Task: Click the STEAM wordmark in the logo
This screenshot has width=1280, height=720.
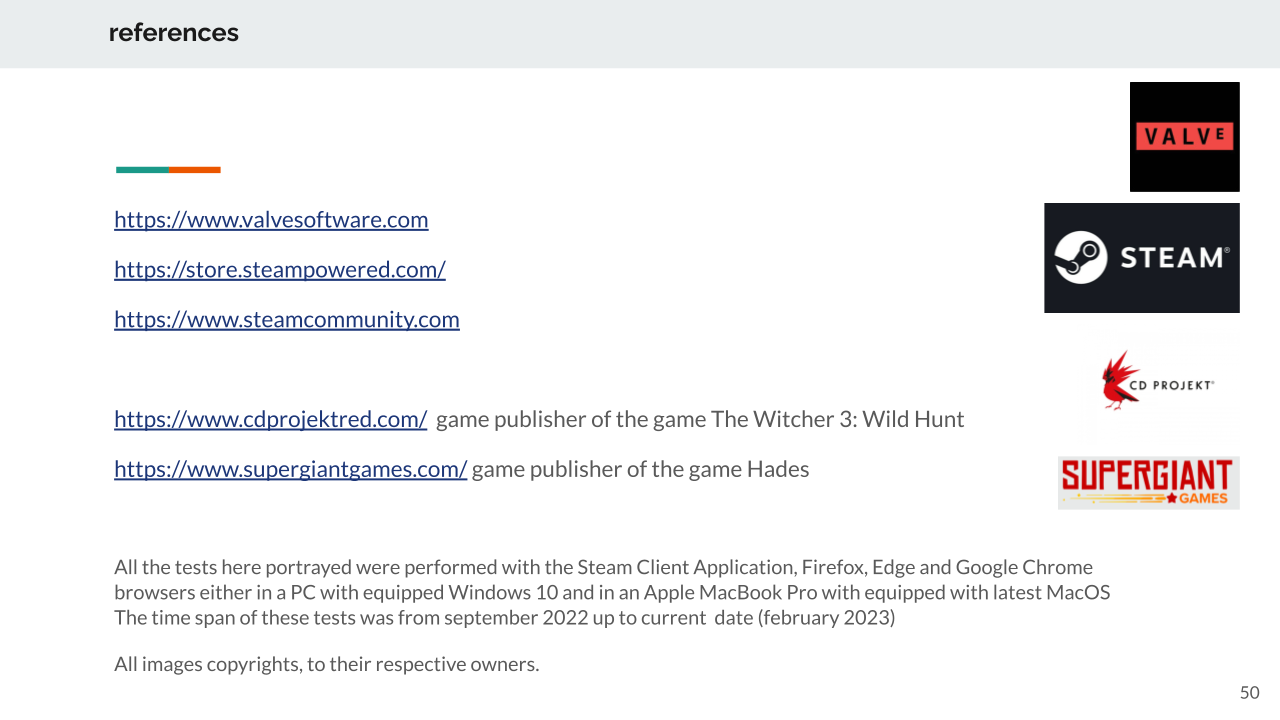Action: point(1173,258)
